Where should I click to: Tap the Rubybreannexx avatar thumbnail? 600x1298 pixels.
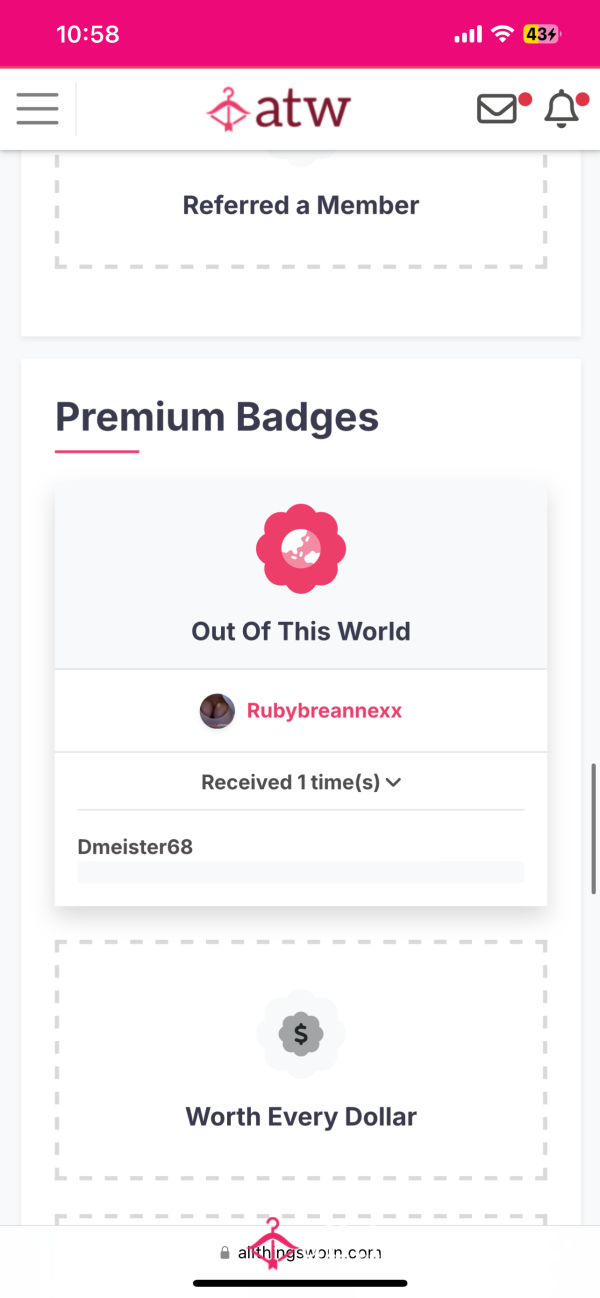coord(217,711)
